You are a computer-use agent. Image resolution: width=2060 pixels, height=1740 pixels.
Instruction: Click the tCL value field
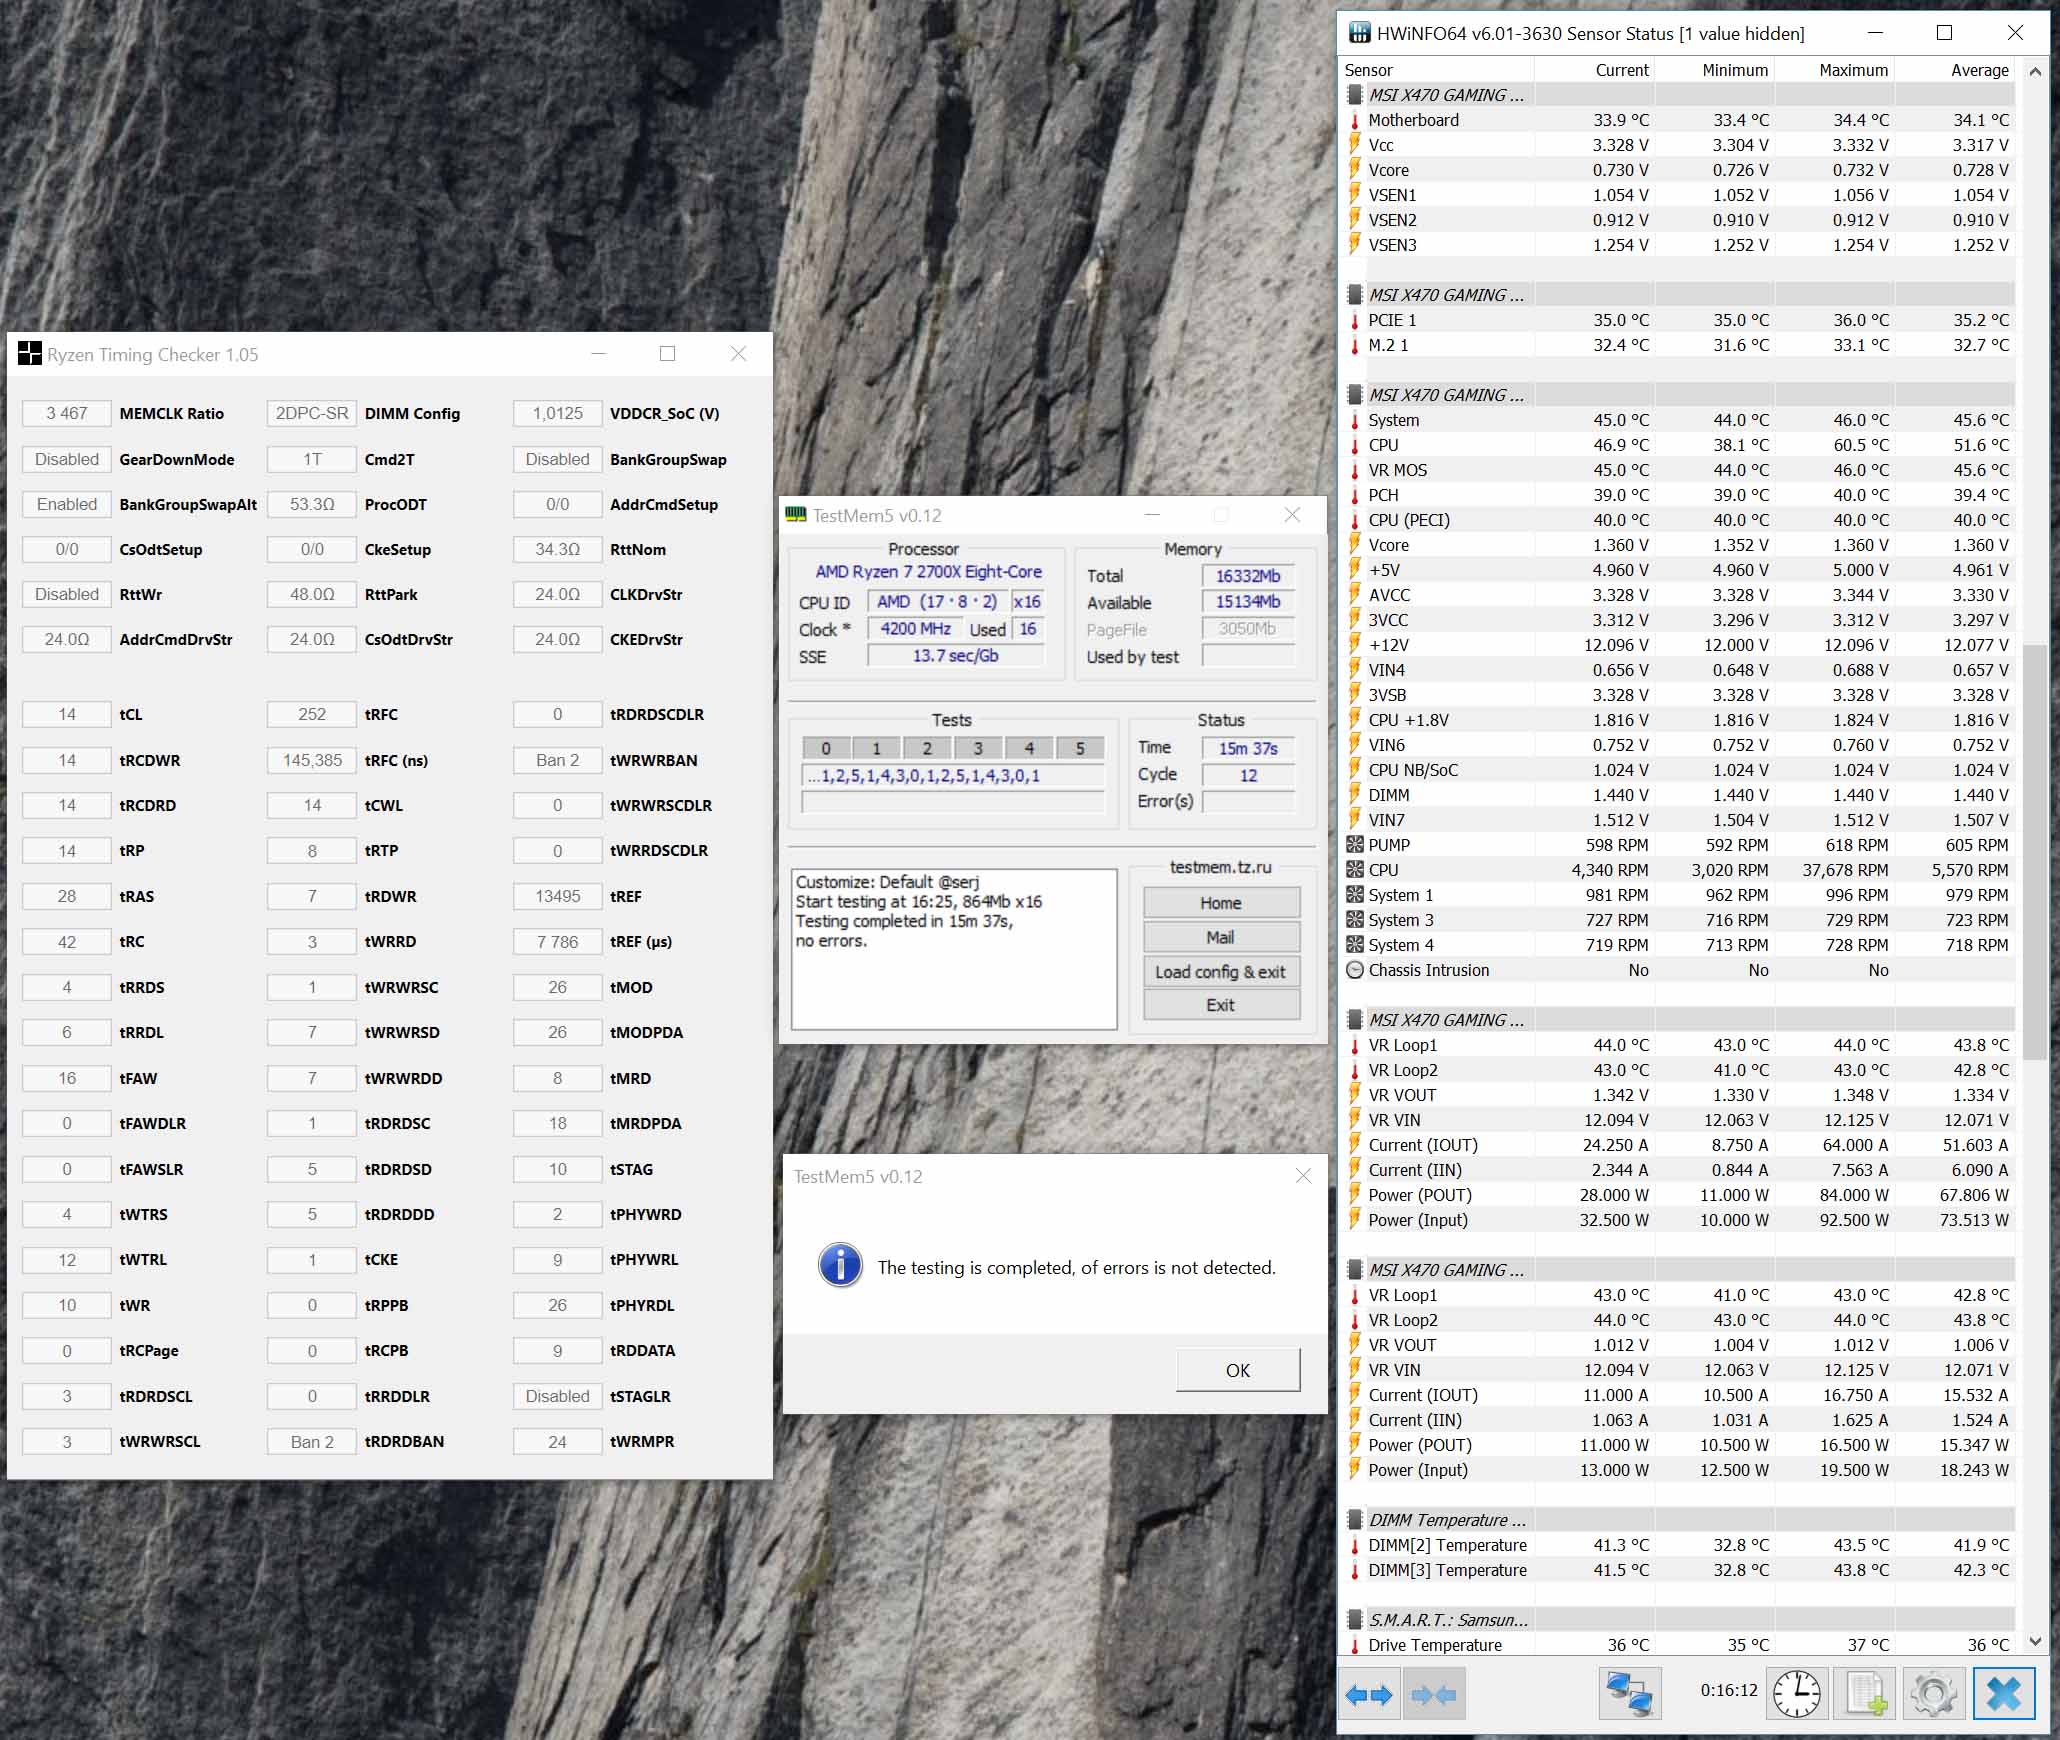coord(67,714)
